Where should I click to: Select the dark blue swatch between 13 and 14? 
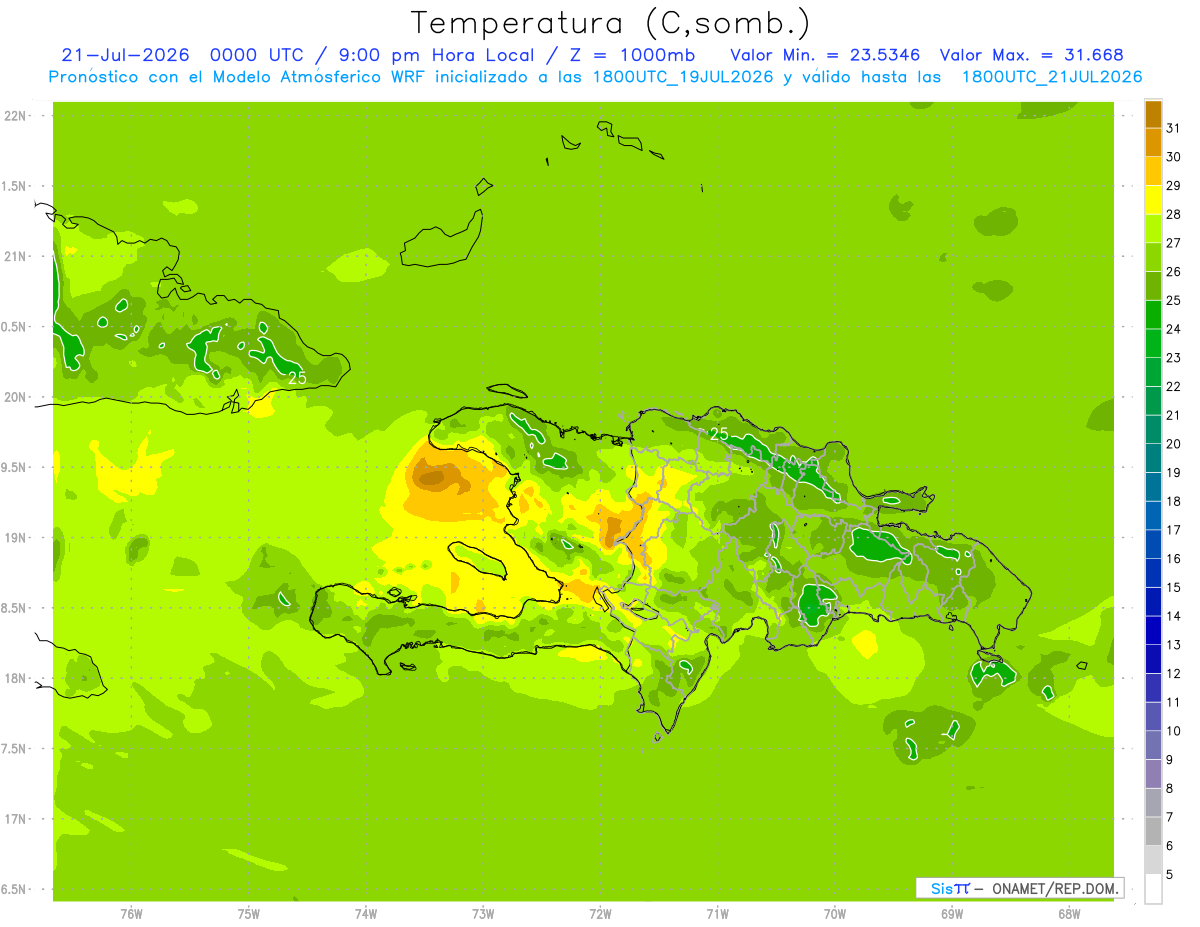click(1153, 630)
